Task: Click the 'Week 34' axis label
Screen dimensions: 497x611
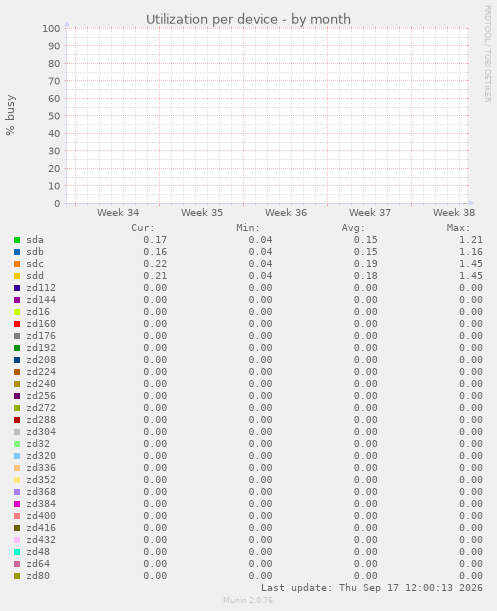Action: click(x=118, y=213)
